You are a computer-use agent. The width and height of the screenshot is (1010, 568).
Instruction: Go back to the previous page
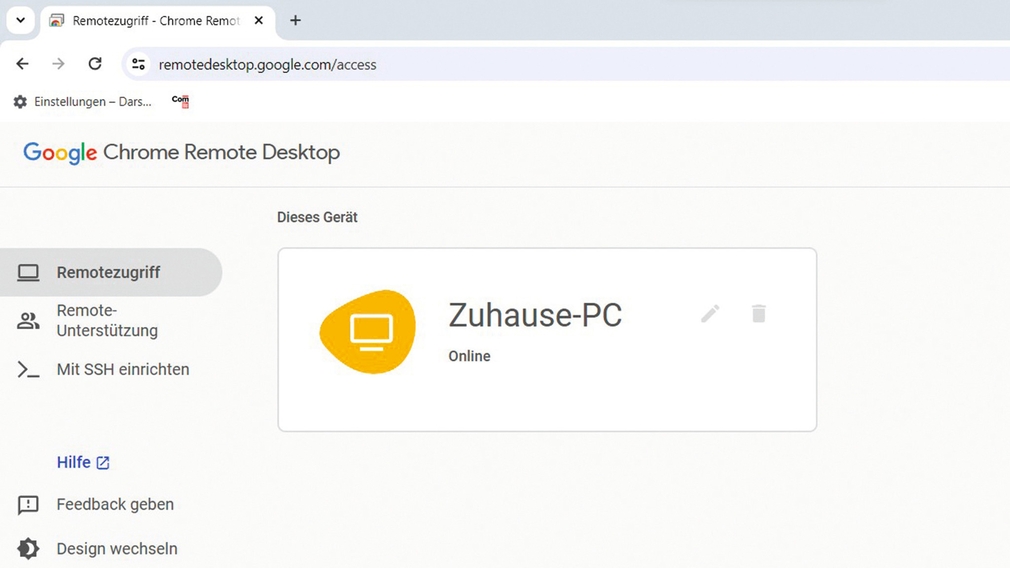pos(23,64)
